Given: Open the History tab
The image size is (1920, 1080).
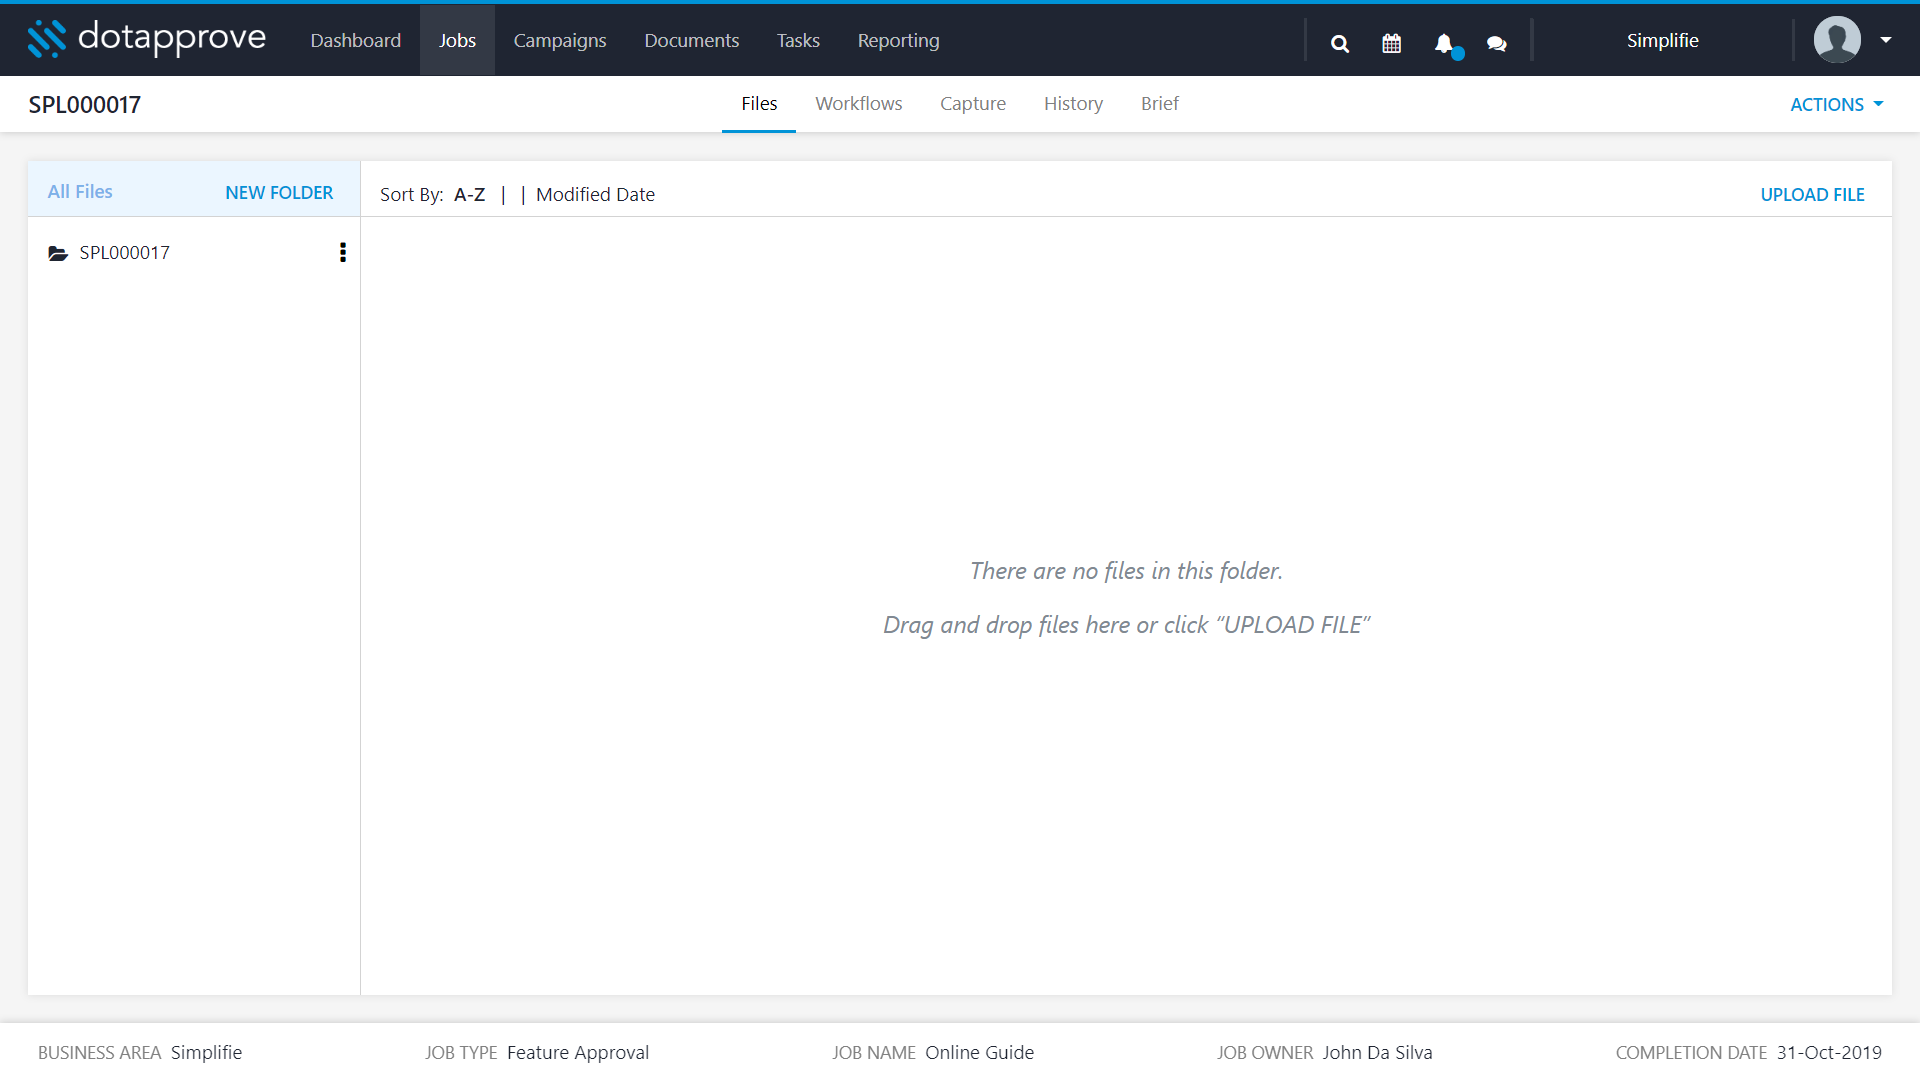Looking at the screenshot, I should 1073,103.
